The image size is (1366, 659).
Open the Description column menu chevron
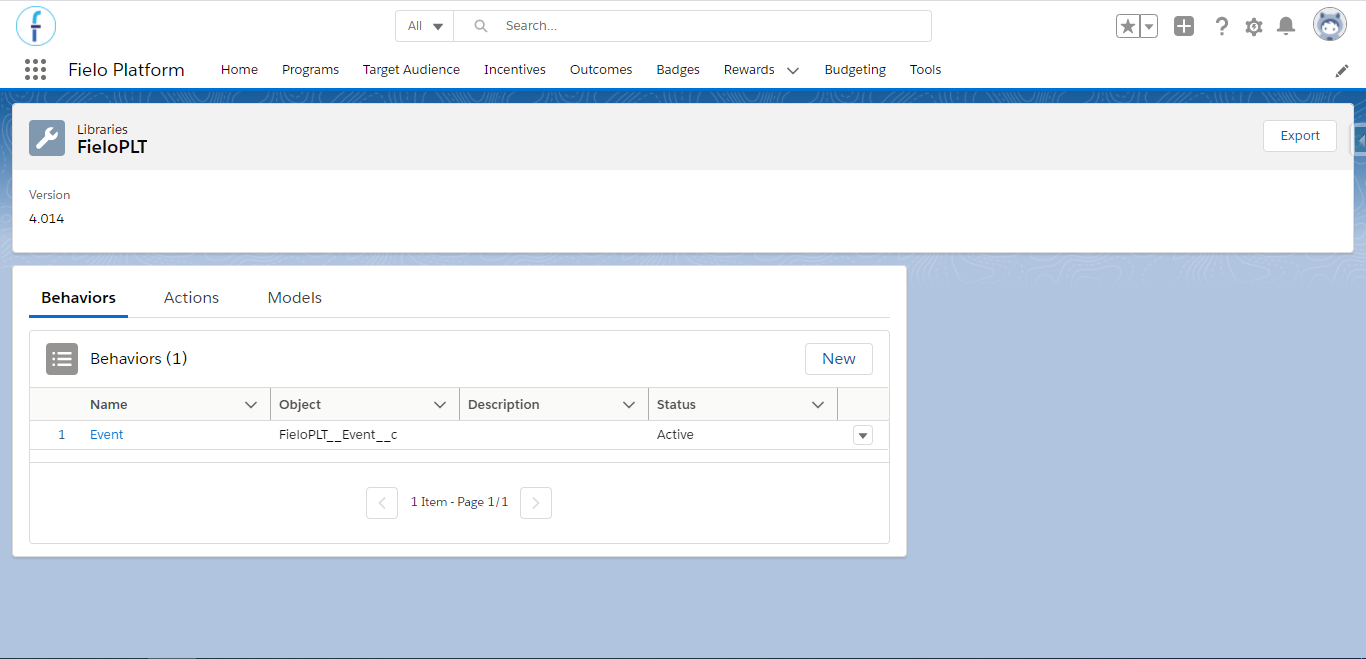629,405
